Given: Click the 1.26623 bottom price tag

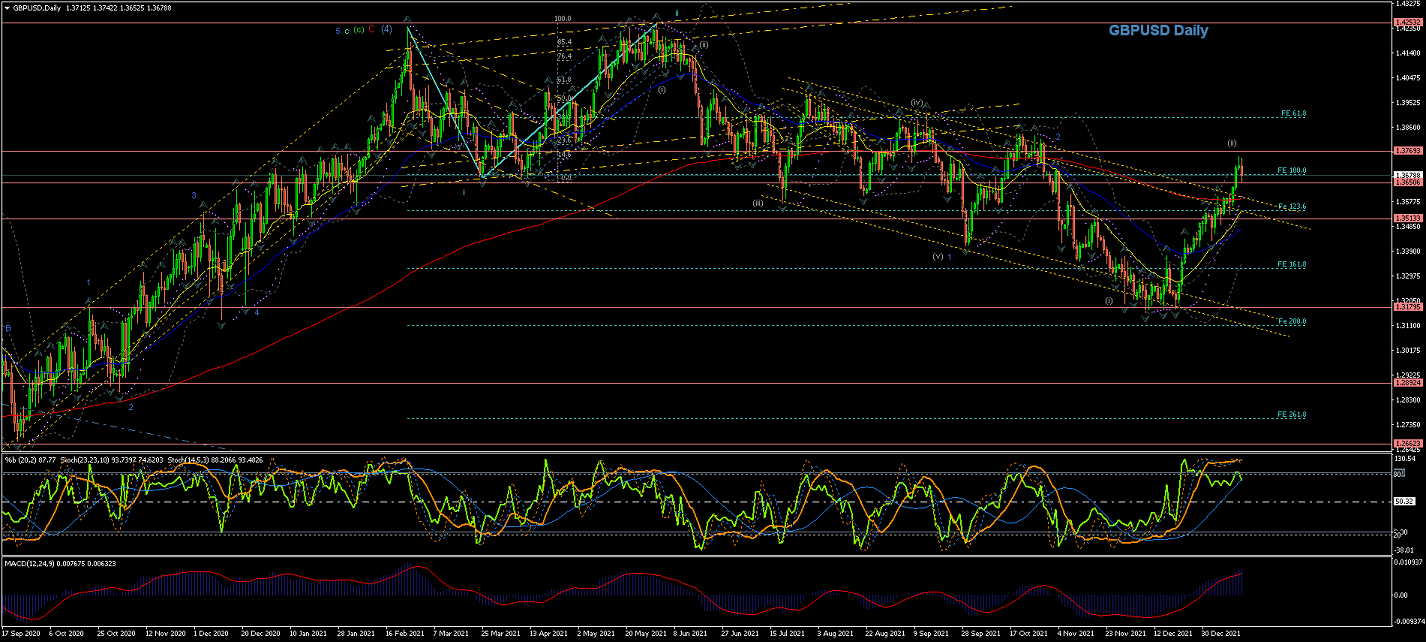Looking at the screenshot, I should point(1407,444).
